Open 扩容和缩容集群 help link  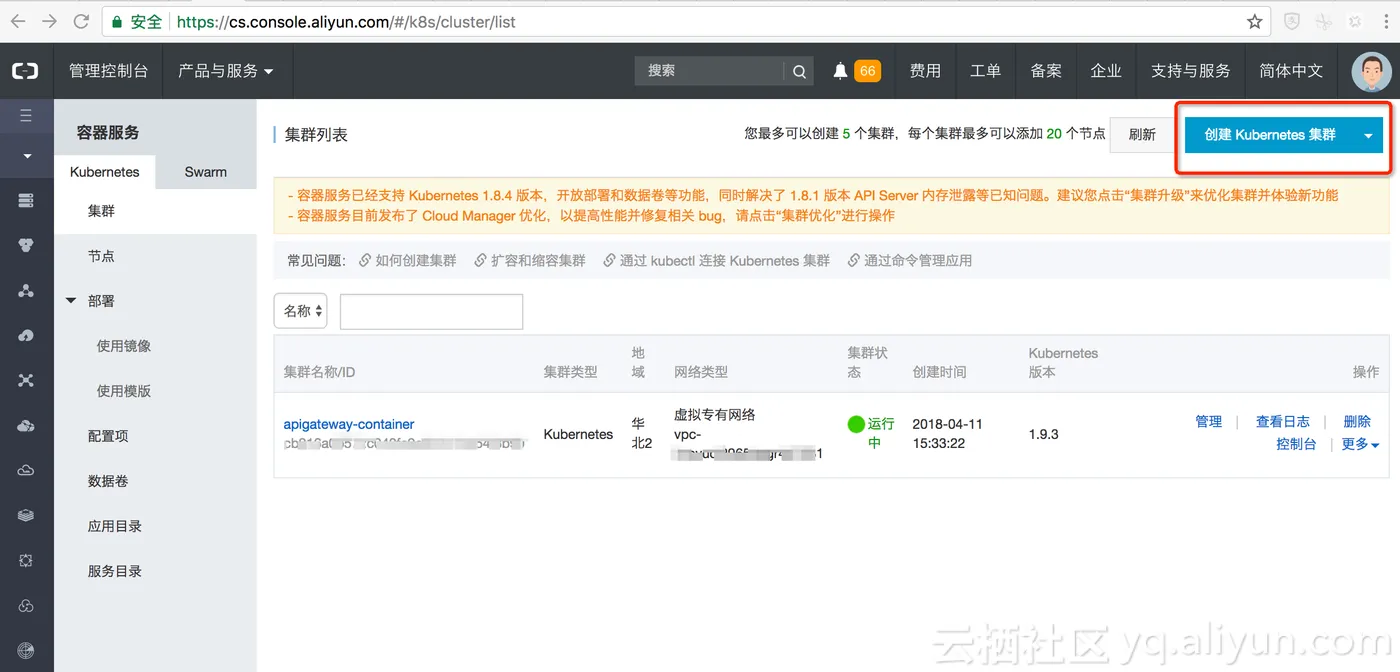[530, 260]
